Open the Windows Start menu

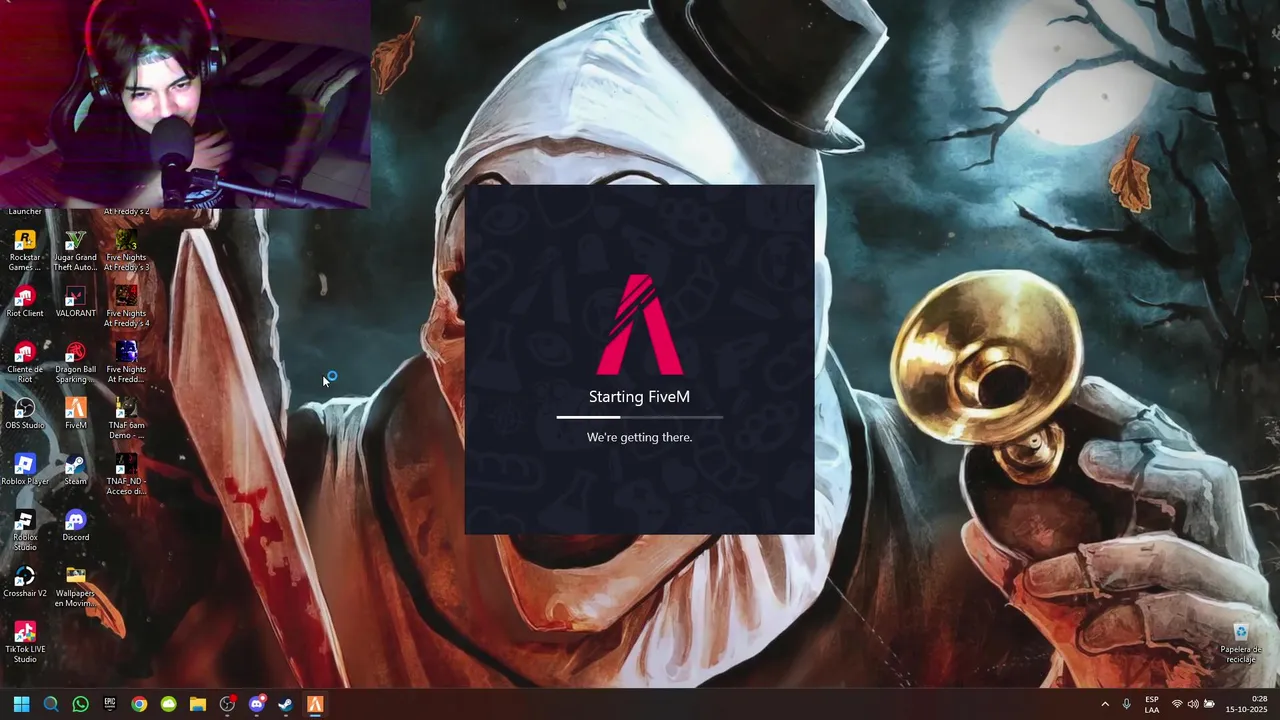tap(21, 704)
